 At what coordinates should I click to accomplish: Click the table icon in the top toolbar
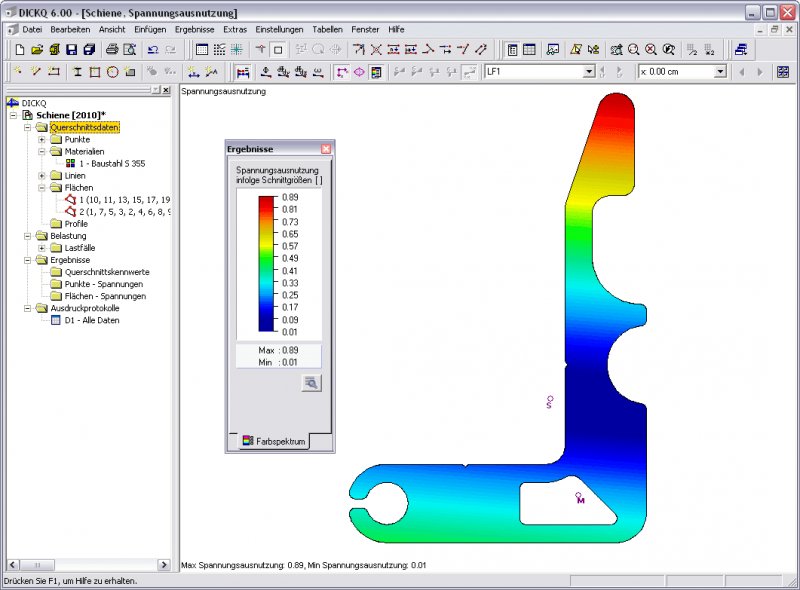pyautogui.click(x=530, y=50)
